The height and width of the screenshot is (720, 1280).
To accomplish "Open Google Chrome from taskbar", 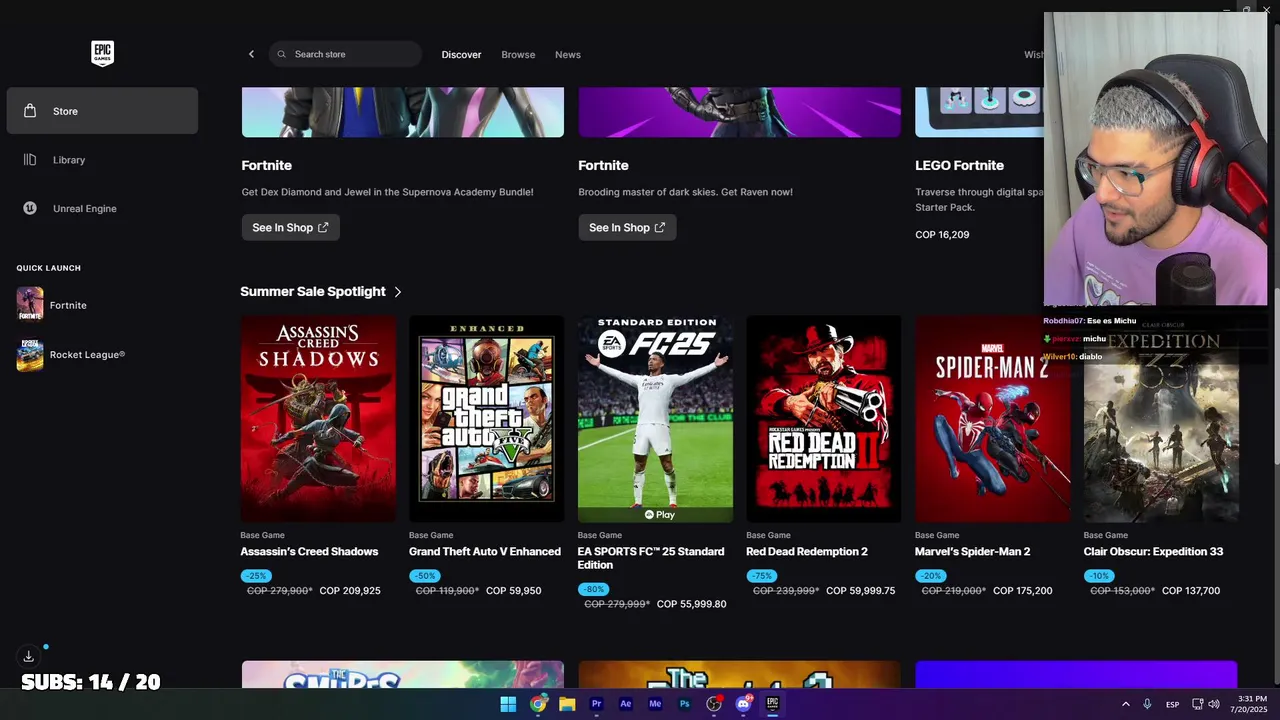I will coord(538,704).
